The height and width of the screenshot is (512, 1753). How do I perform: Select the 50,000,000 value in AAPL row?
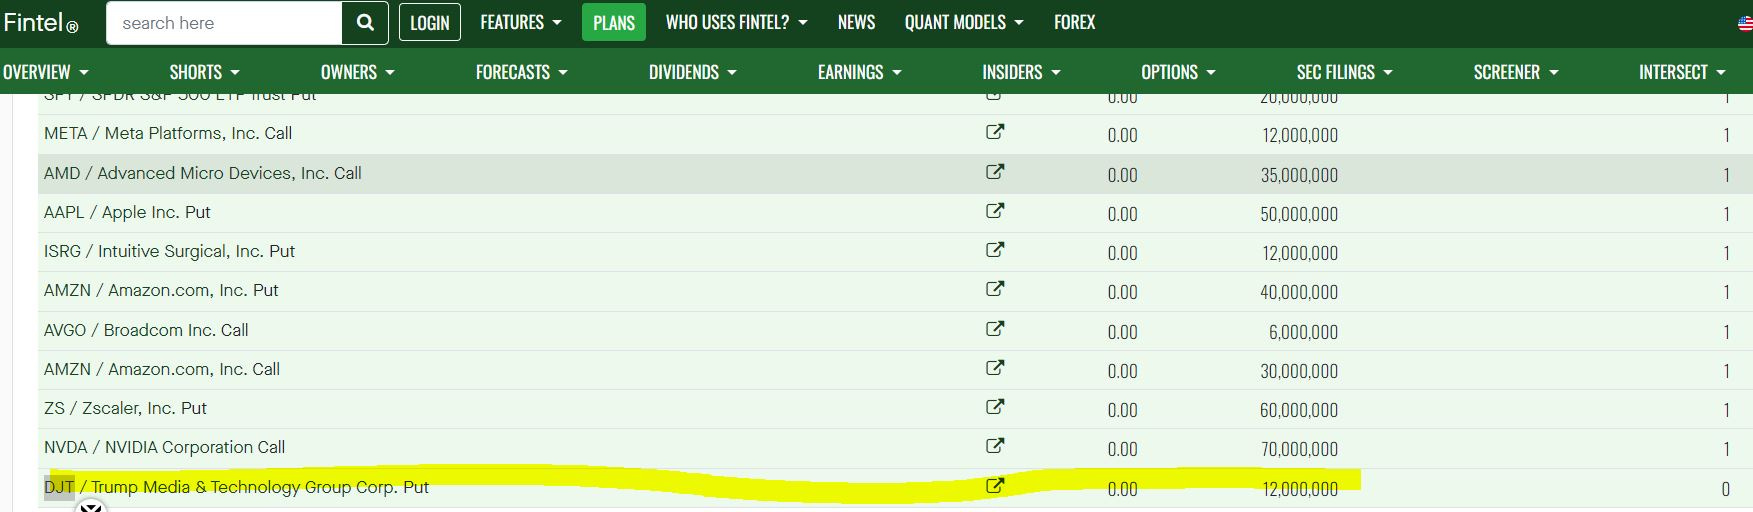[x=1300, y=214]
